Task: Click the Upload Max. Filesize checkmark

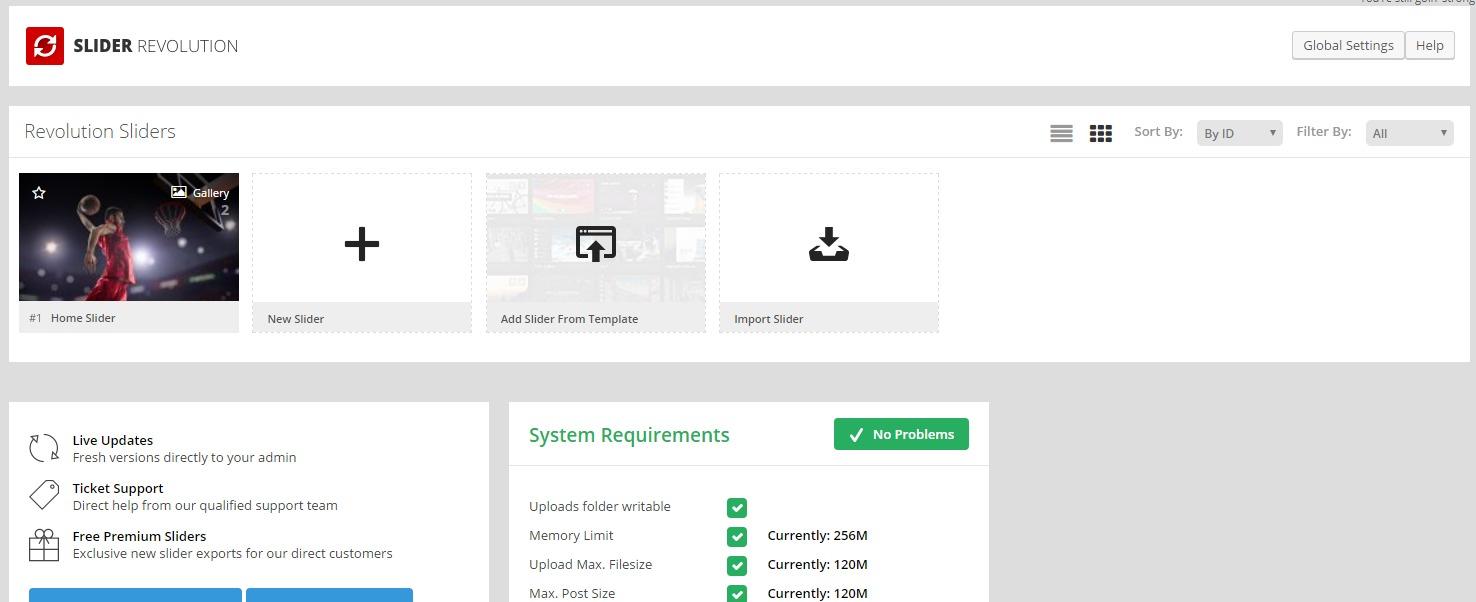Action: [737, 566]
